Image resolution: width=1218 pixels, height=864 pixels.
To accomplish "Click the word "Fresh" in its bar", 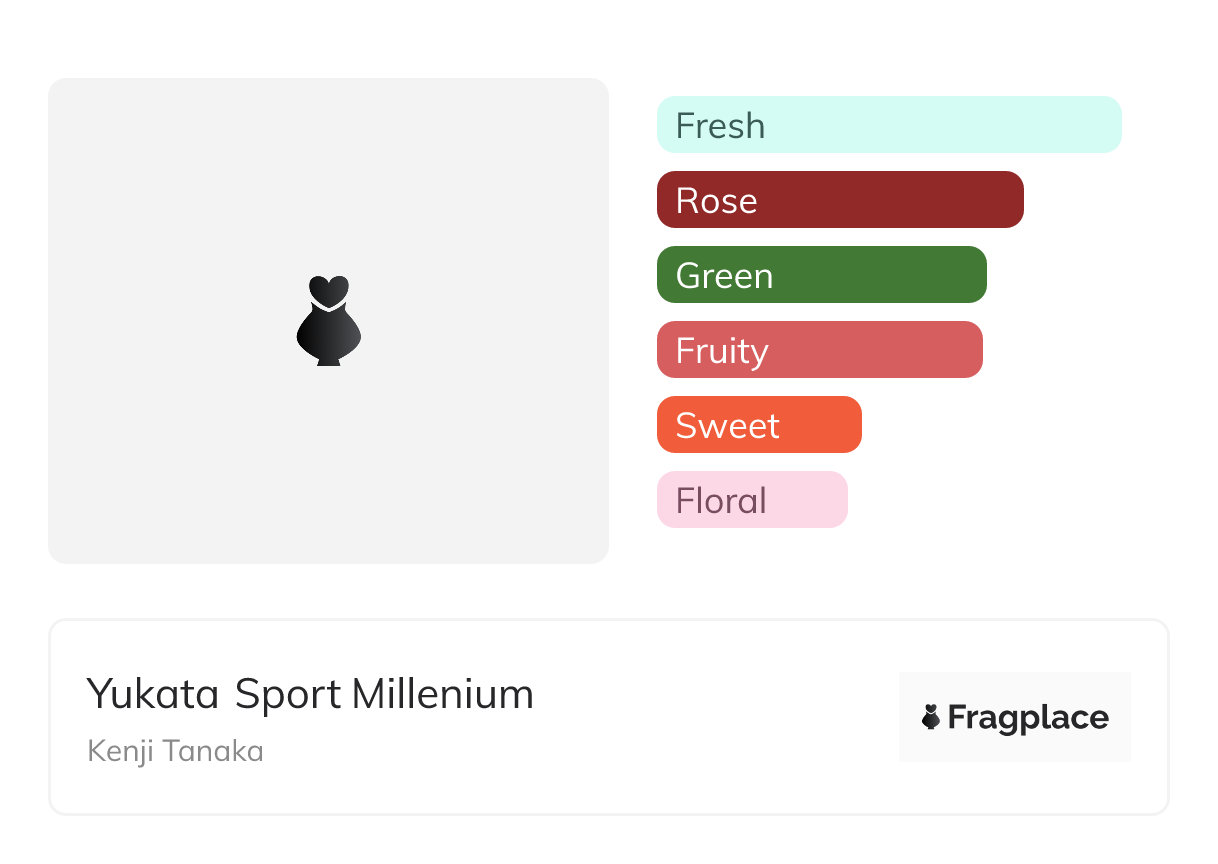I will (720, 126).
